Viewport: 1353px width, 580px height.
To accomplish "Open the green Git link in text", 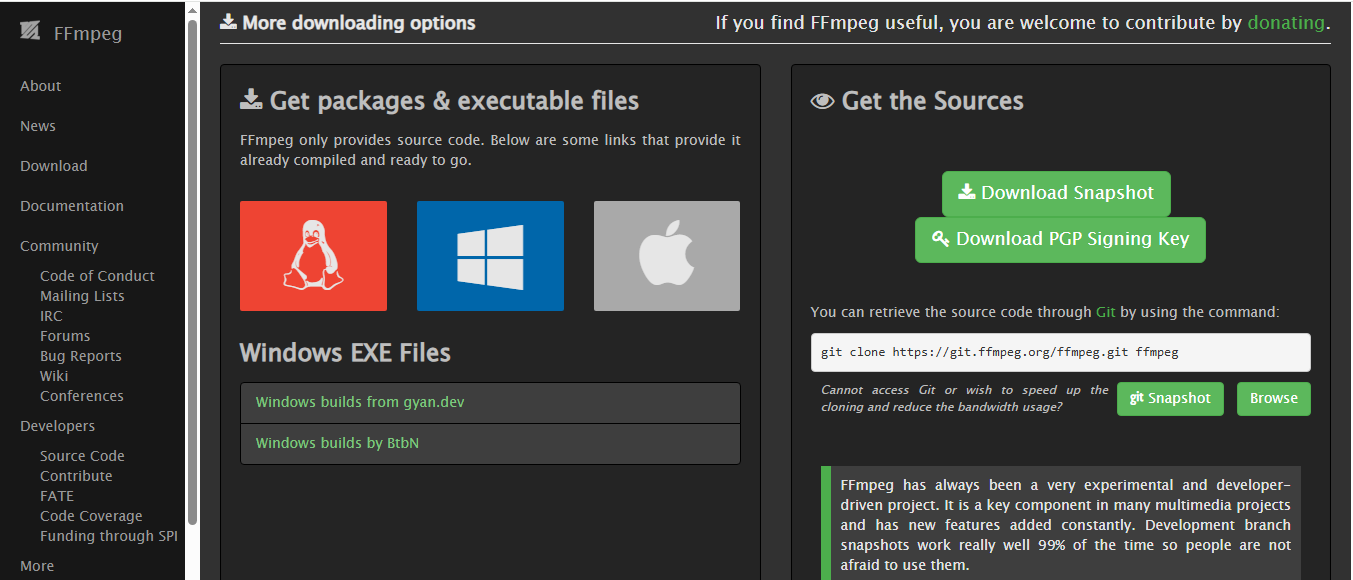I will click(x=1106, y=312).
